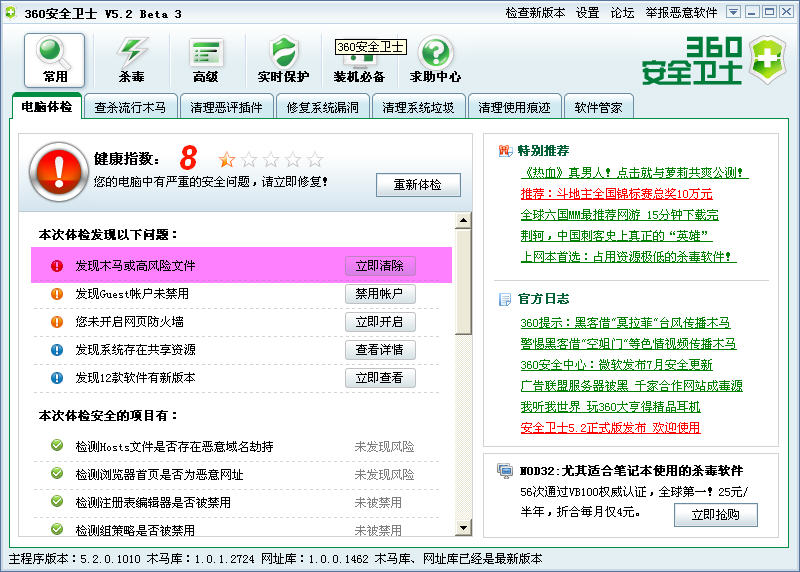Switch to 软件管家 tab

pyautogui.click(x=598, y=107)
